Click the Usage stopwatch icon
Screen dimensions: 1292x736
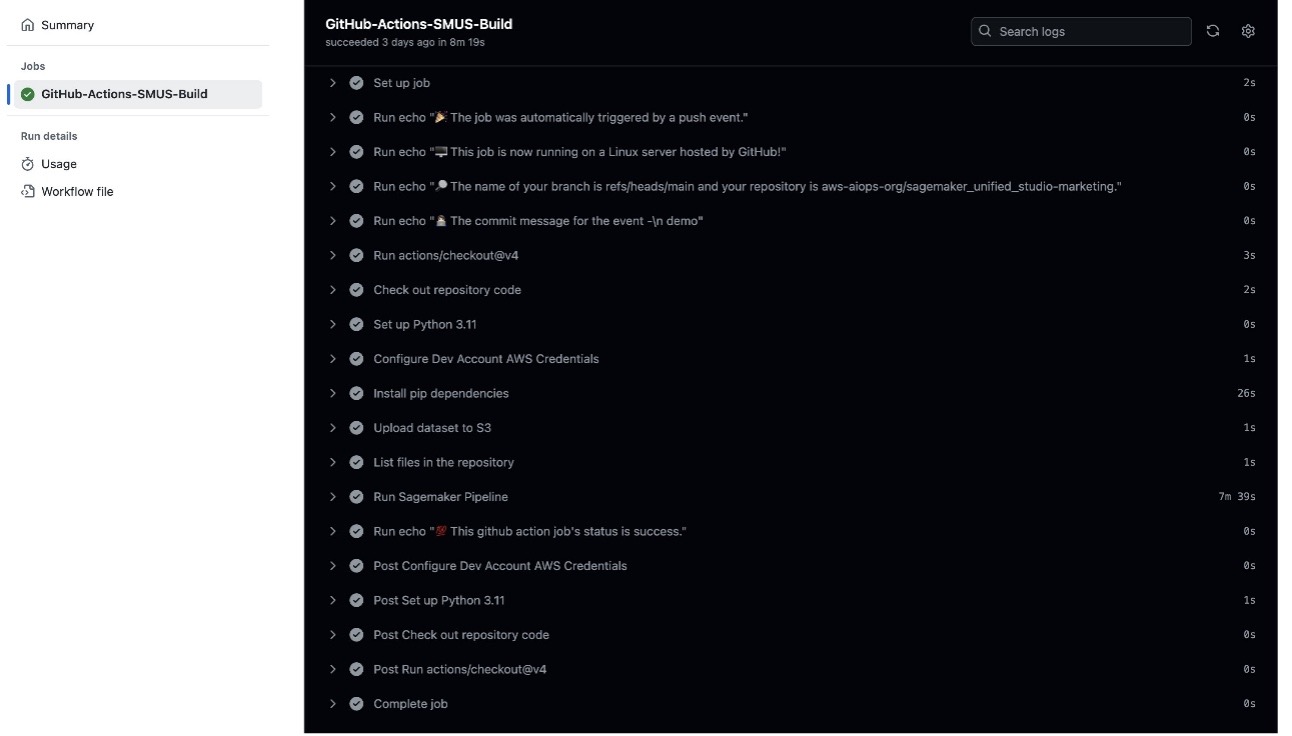point(28,164)
